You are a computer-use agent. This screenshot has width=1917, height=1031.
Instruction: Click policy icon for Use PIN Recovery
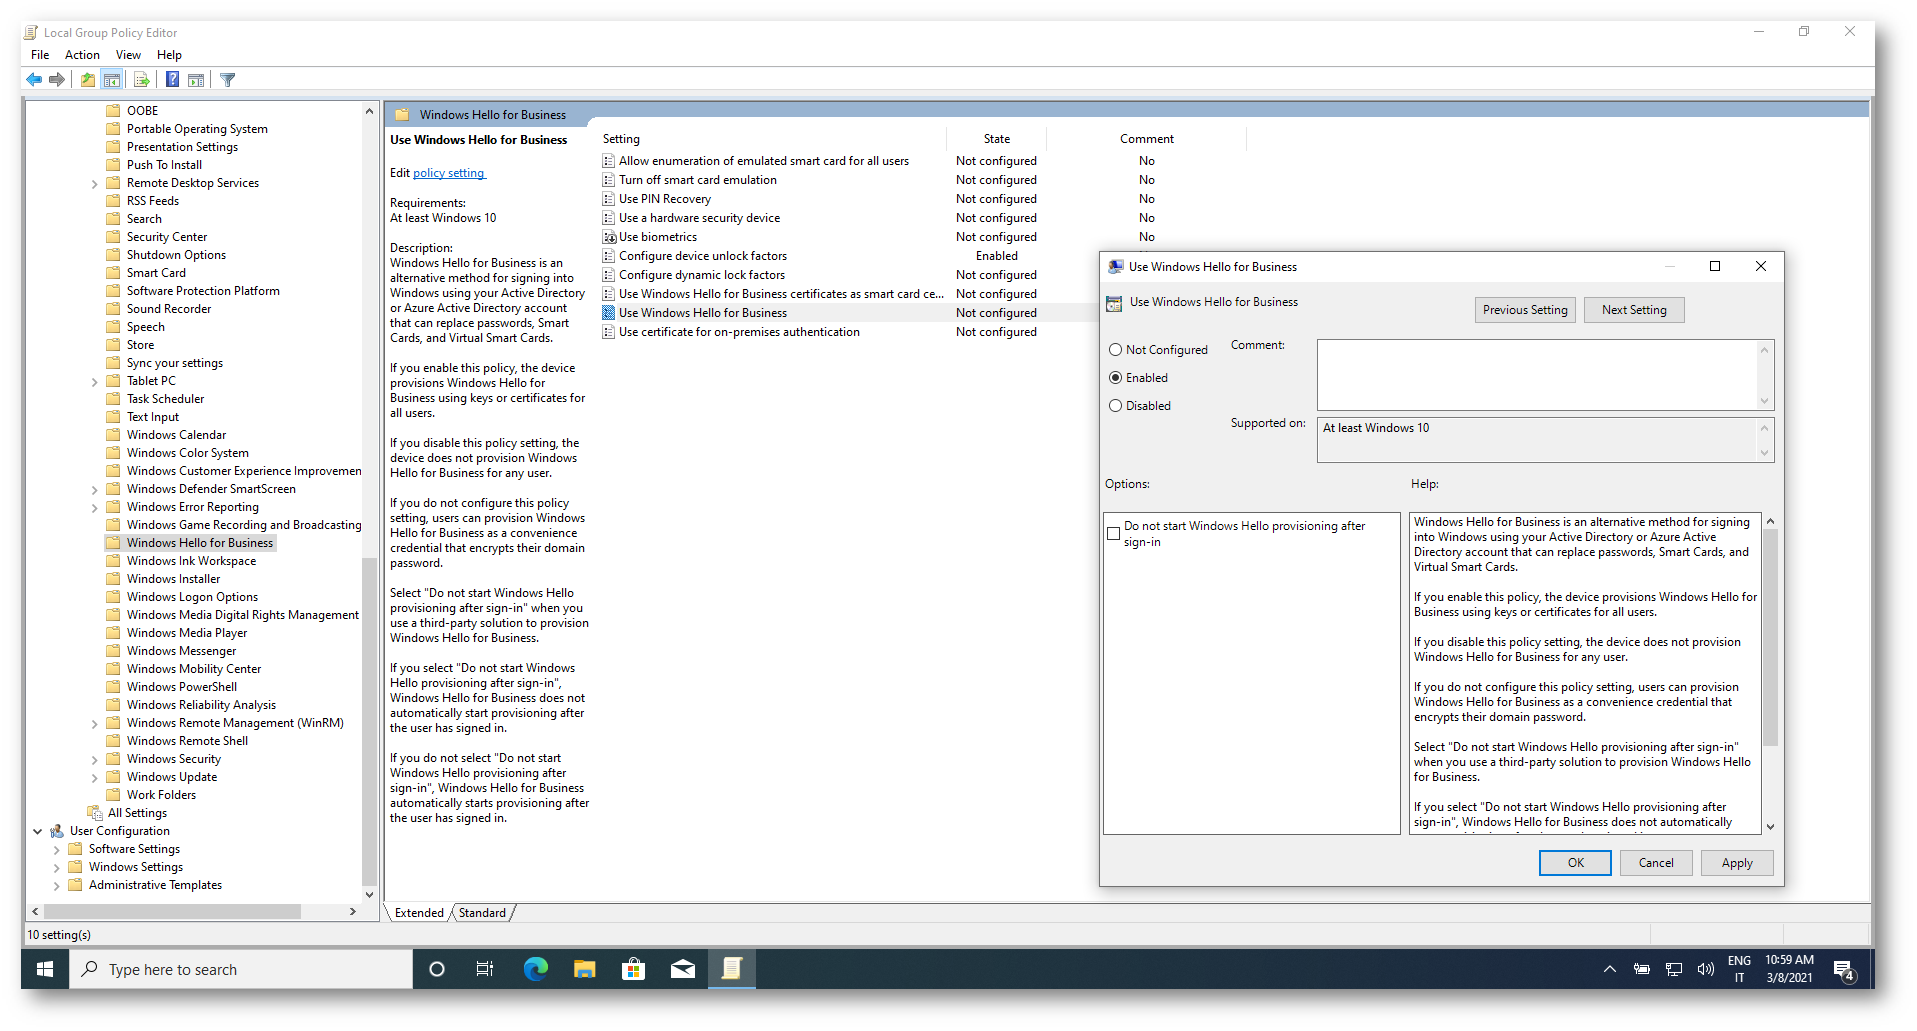coord(609,199)
